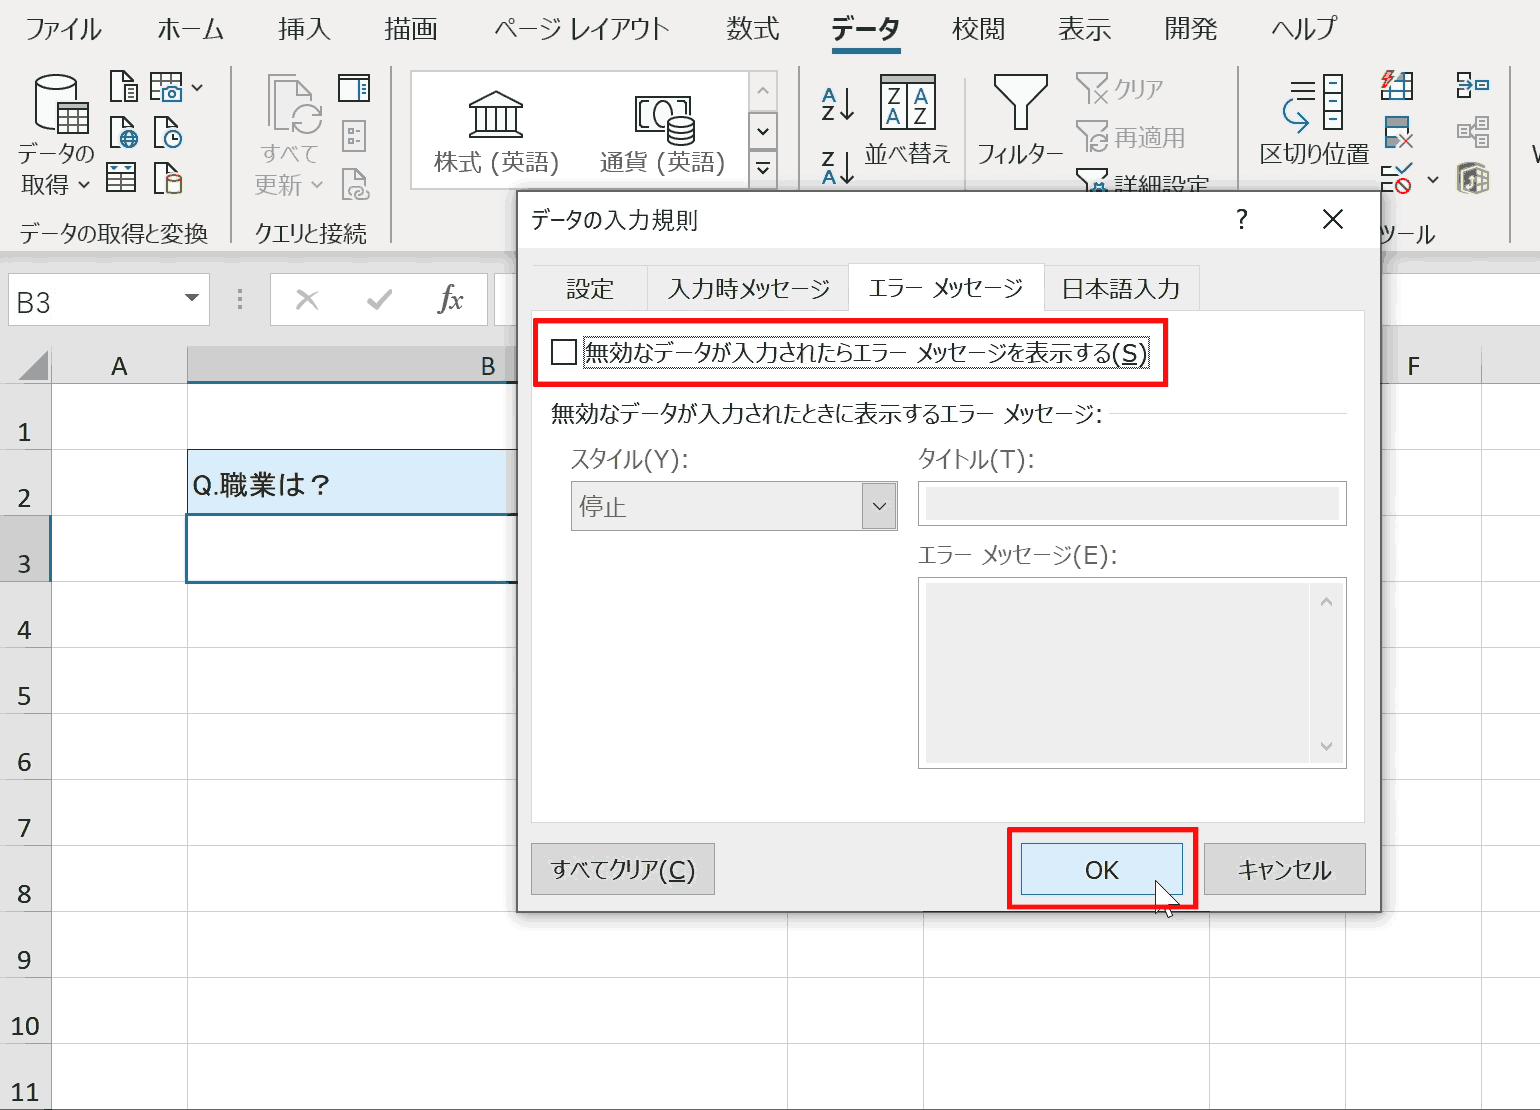Open the Name Box dropdown arrow

pyautogui.click(x=191, y=299)
